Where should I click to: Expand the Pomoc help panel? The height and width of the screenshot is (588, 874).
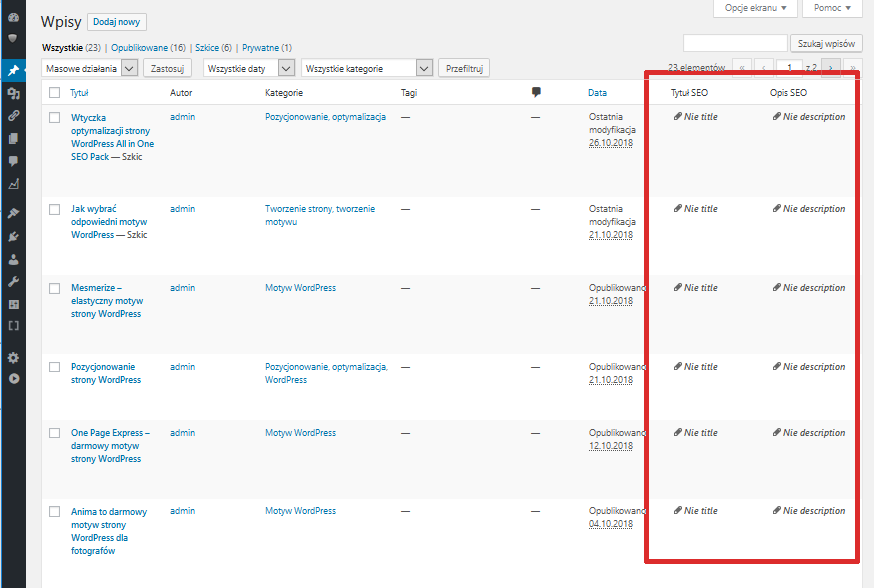[x=832, y=8]
